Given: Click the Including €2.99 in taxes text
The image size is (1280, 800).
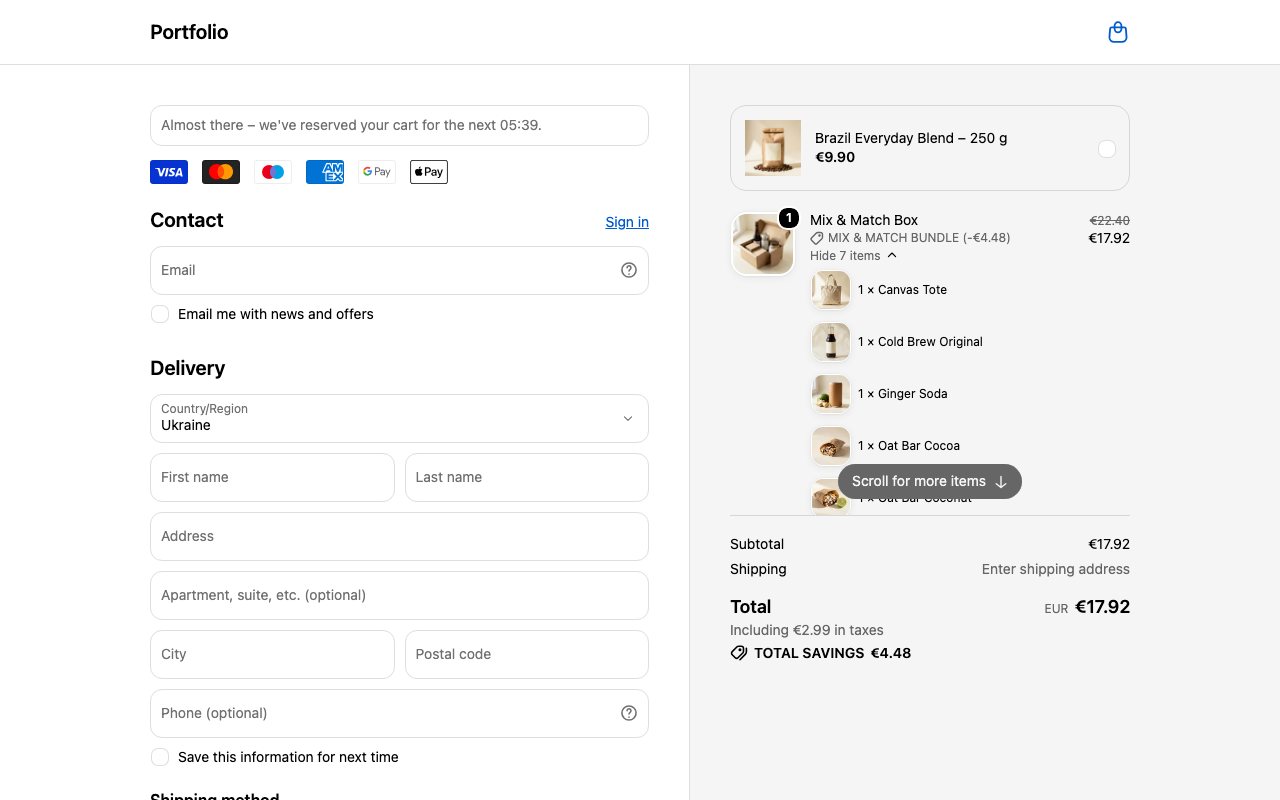Looking at the screenshot, I should pyautogui.click(x=807, y=630).
